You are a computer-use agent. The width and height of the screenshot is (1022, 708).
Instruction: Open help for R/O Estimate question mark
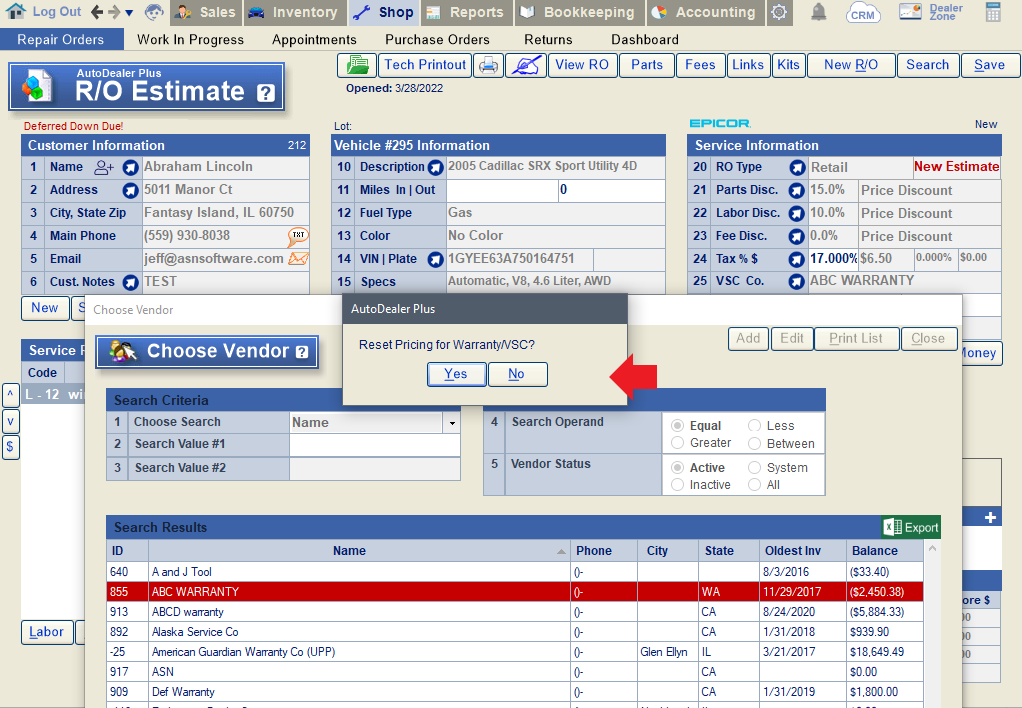pos(265,93)
